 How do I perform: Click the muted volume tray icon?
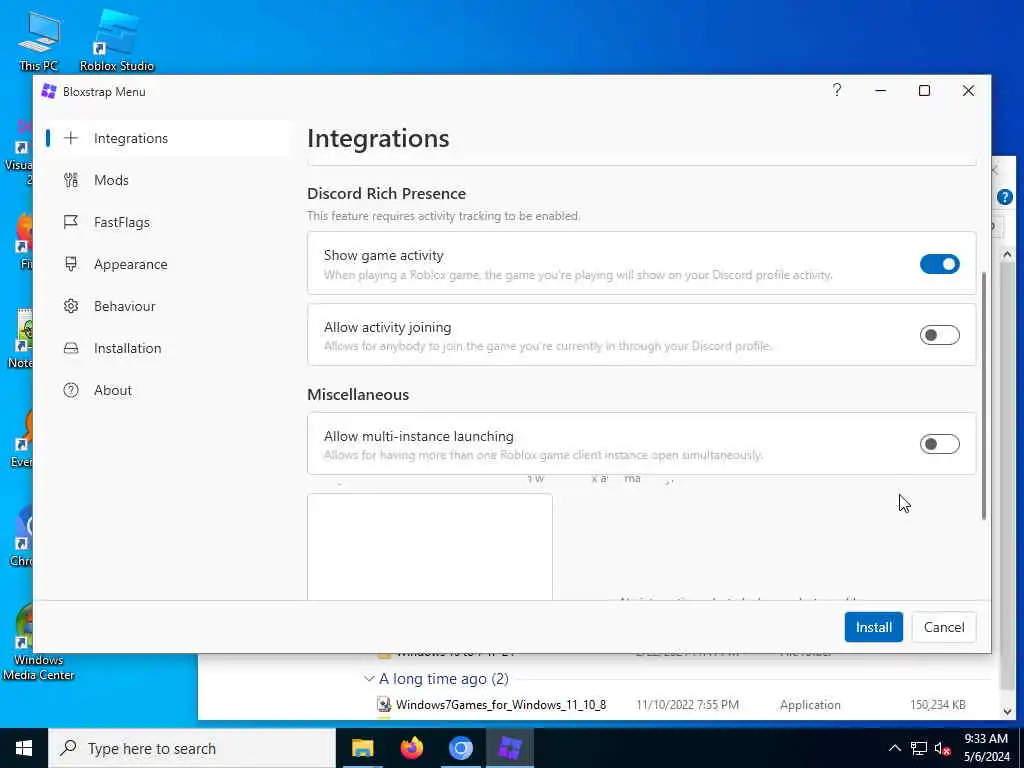click(x=942, y=748)
